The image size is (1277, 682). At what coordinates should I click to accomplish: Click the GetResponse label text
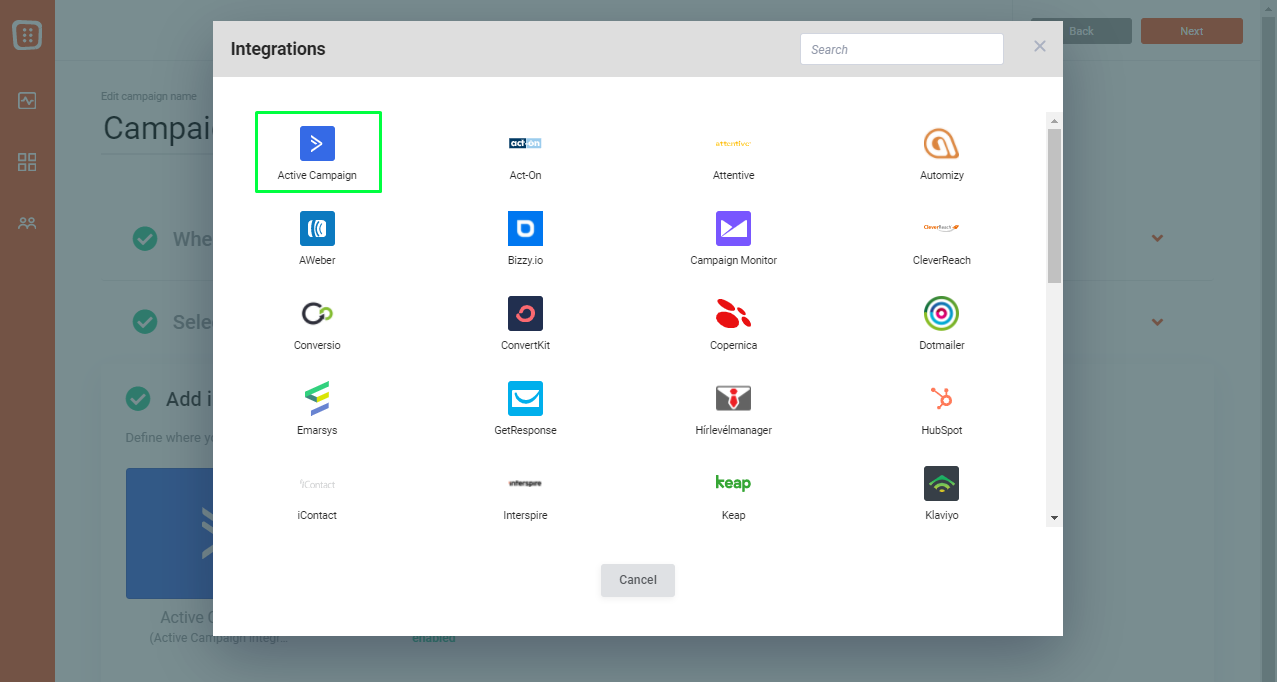pos(525,430)
